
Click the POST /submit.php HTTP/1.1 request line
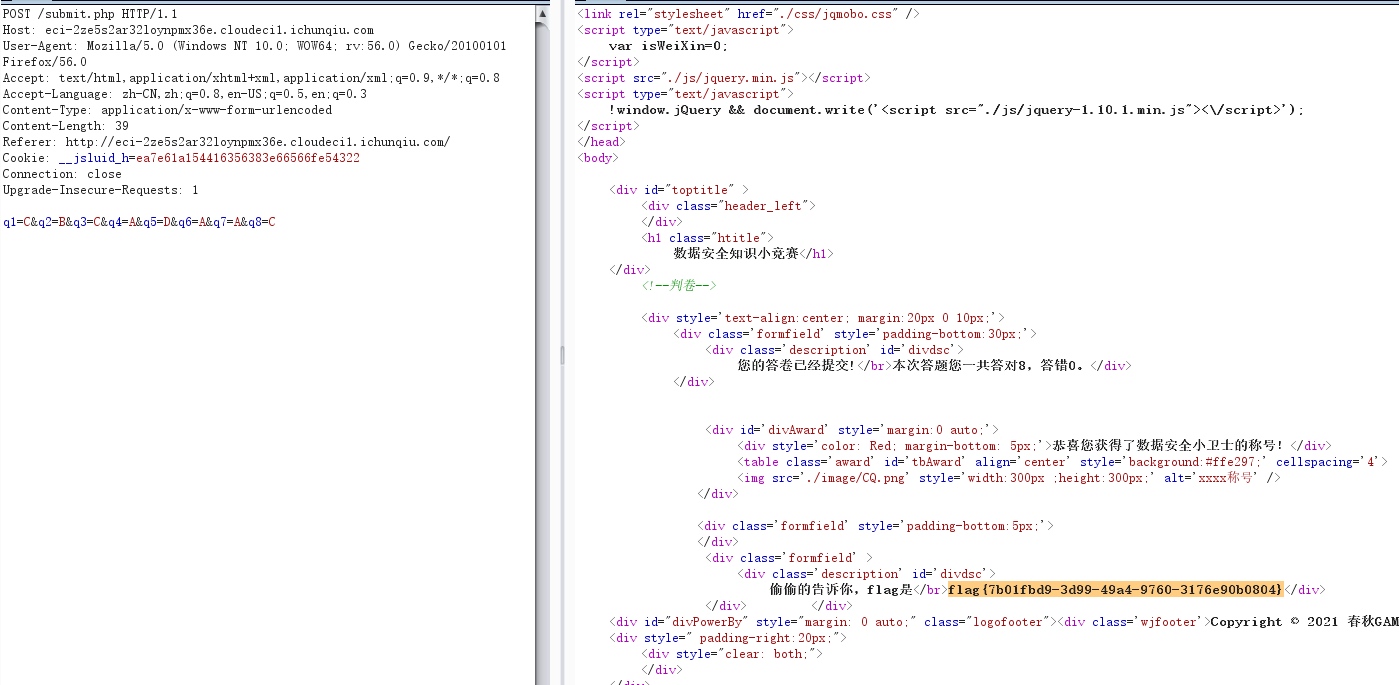[90, 14]
